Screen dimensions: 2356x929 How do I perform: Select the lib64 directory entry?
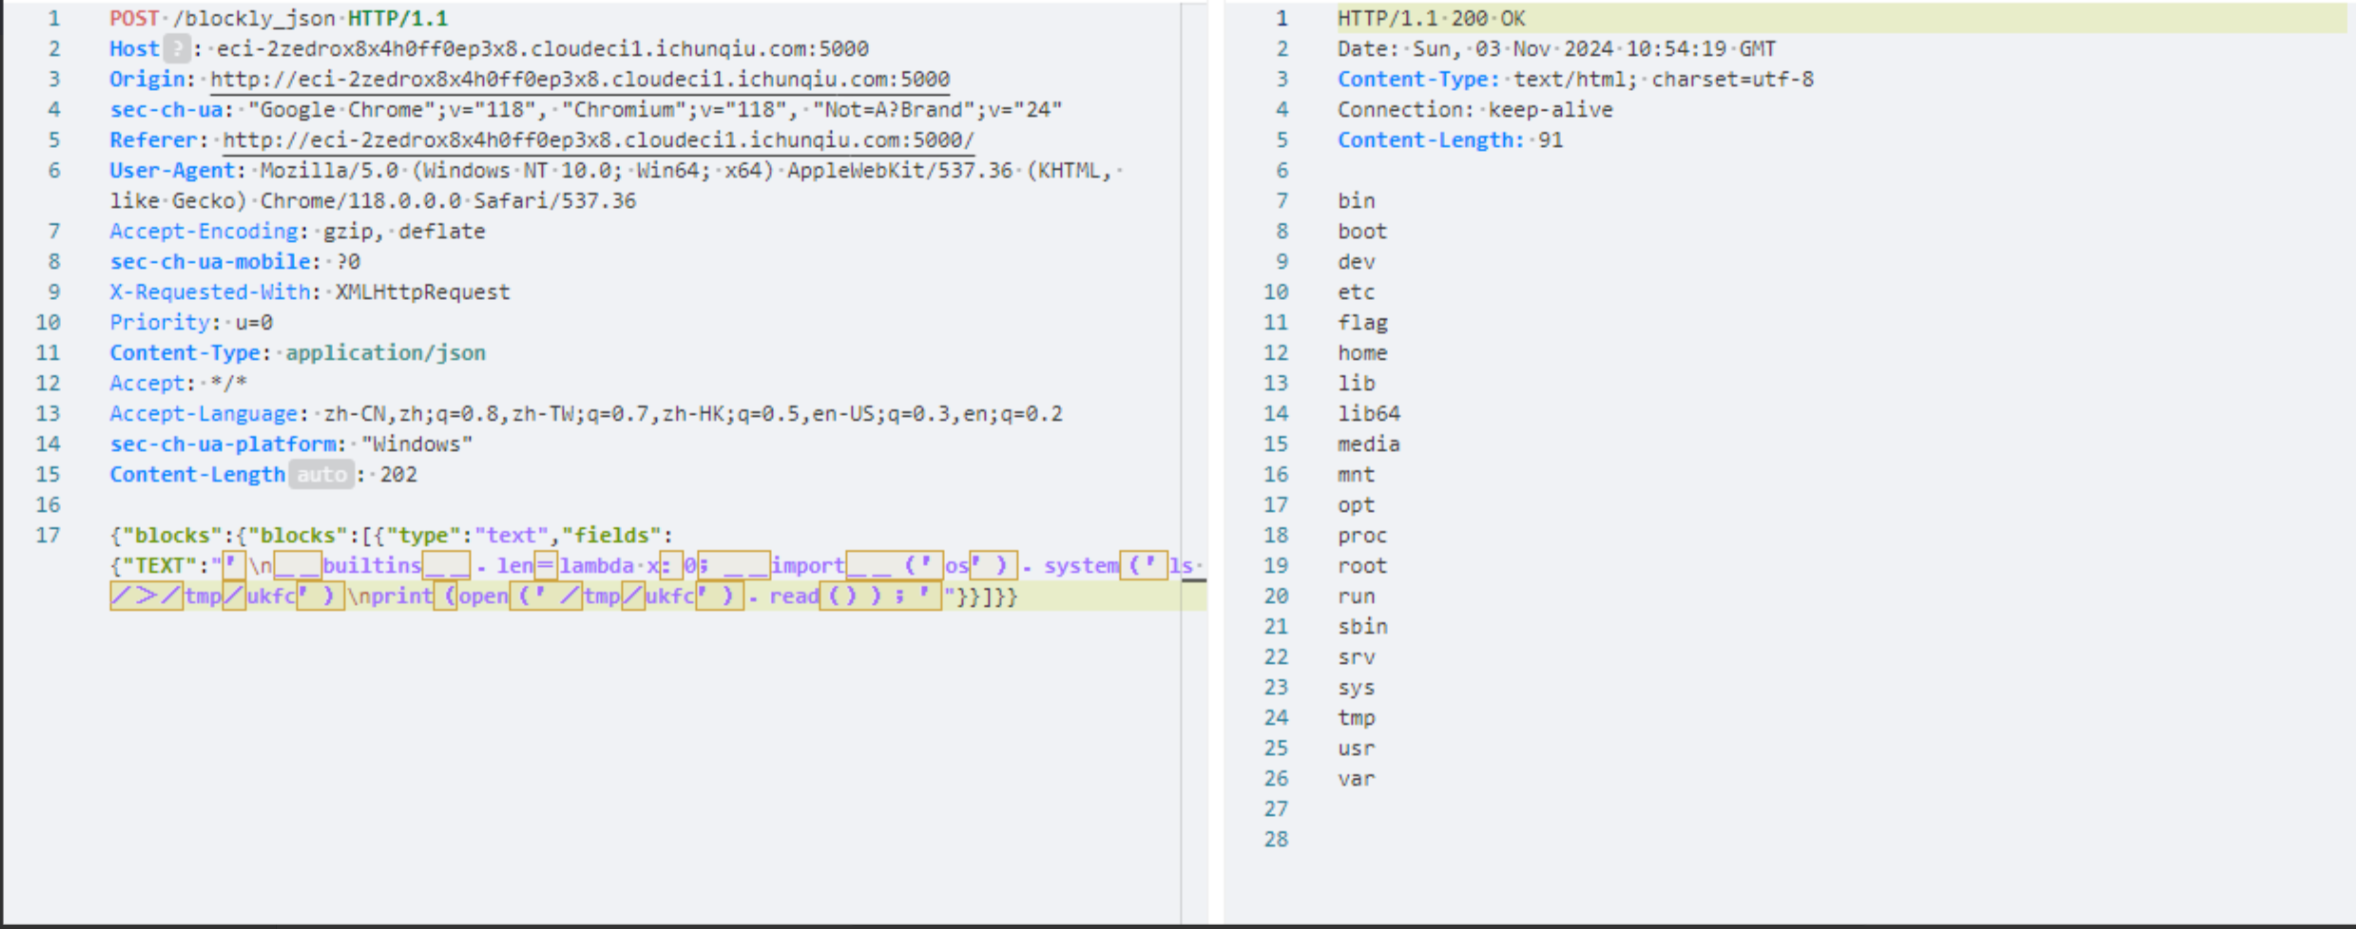coord(1369,413)
